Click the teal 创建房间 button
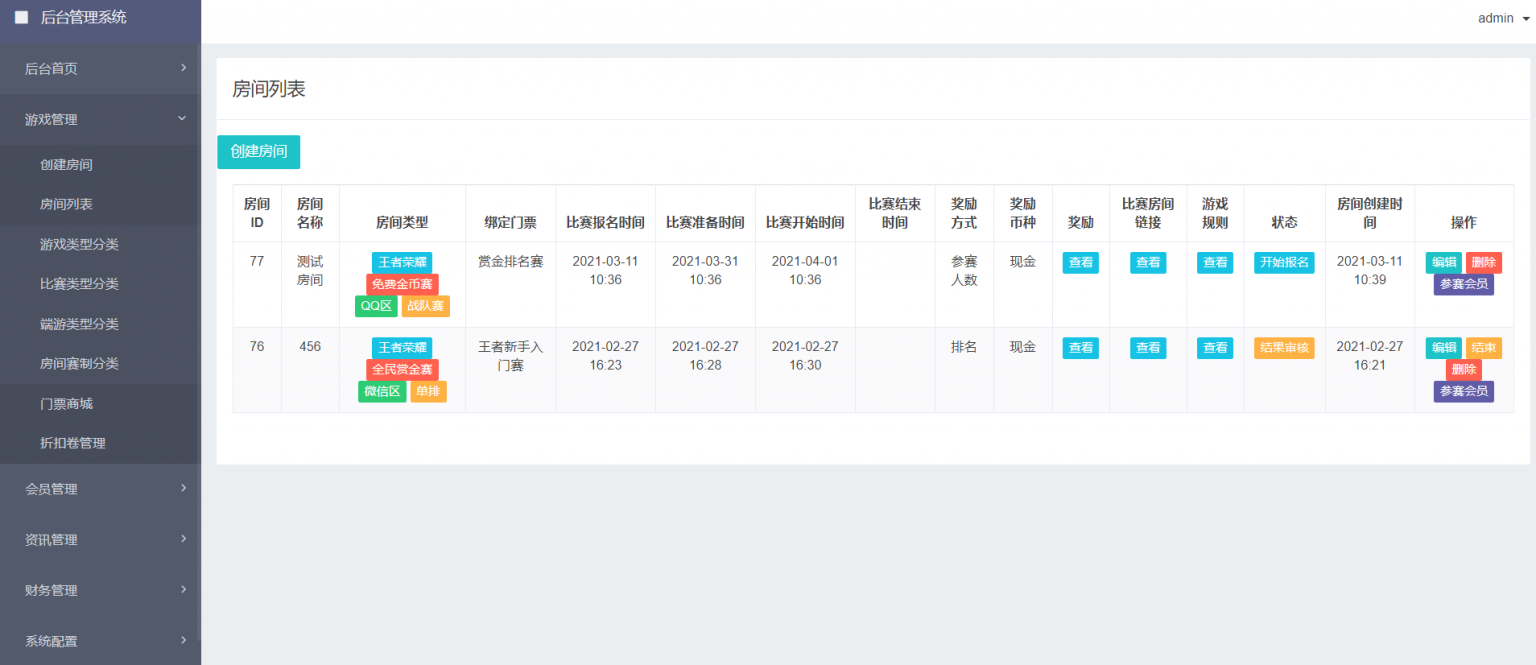 (x=258, y=152)
